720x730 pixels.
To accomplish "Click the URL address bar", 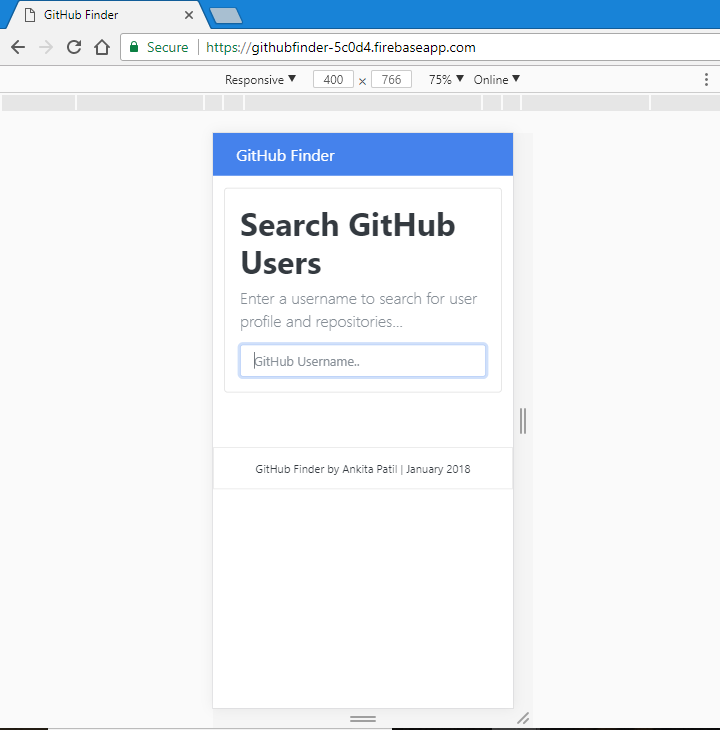I will [420, 47].
